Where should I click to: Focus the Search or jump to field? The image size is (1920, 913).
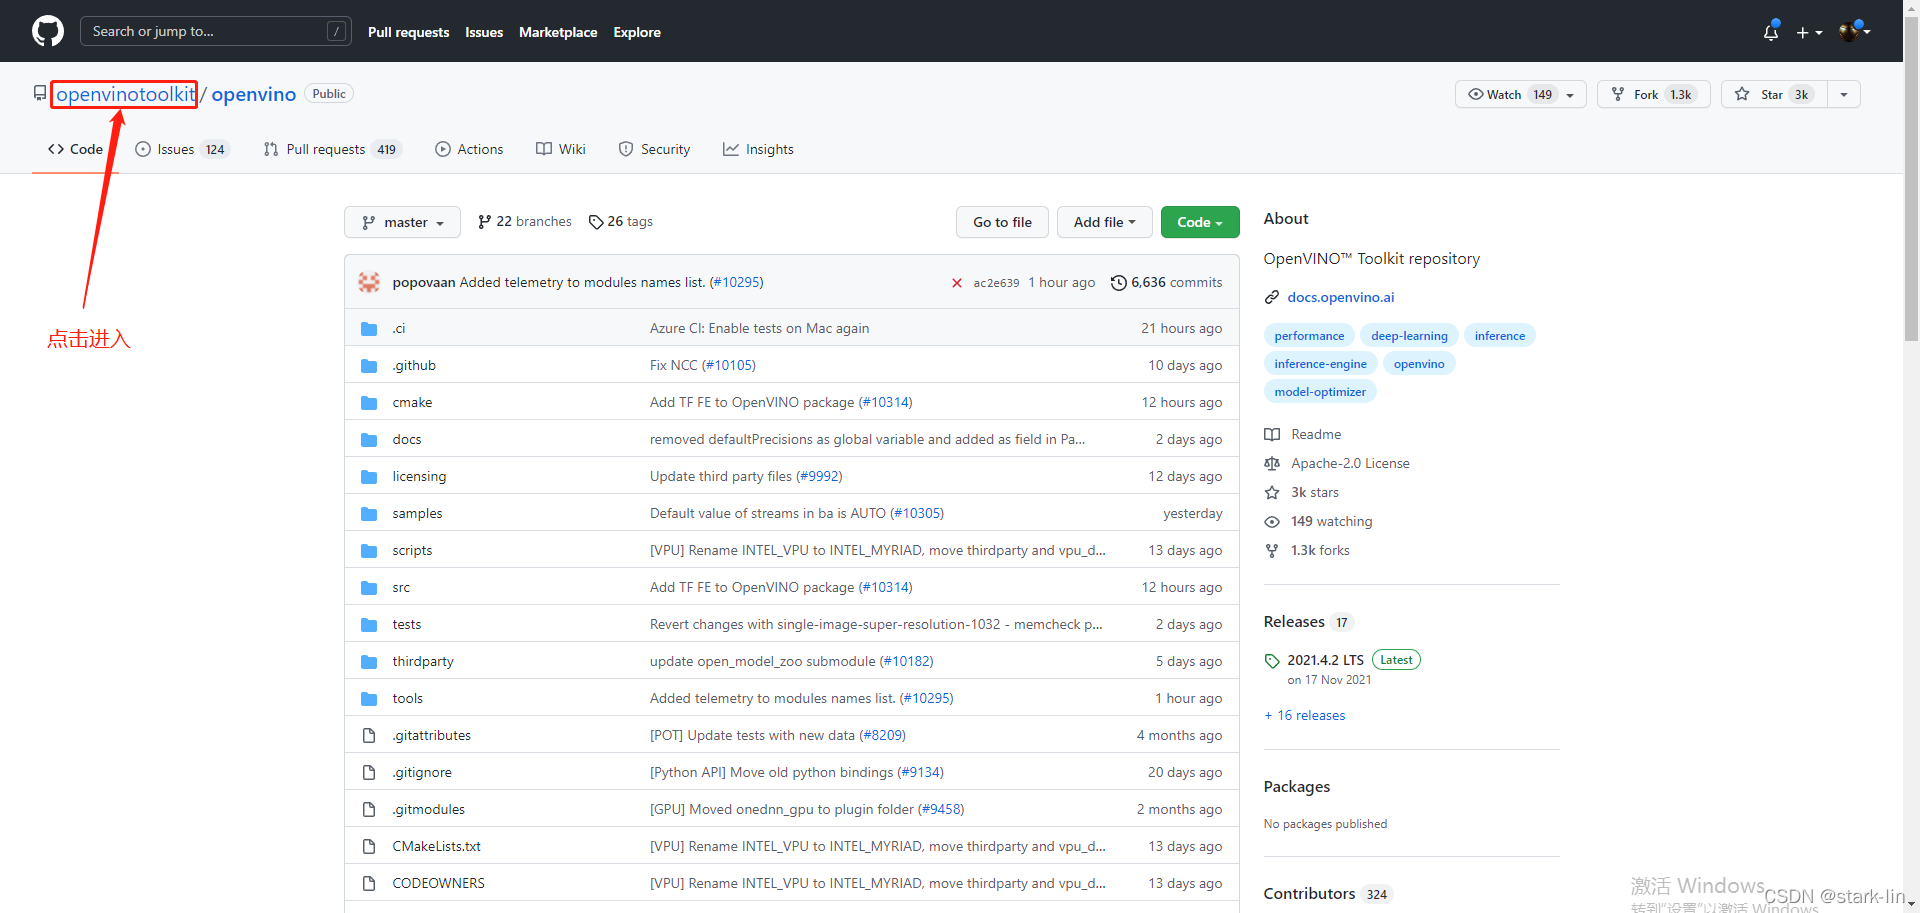(x=216, y=31)
